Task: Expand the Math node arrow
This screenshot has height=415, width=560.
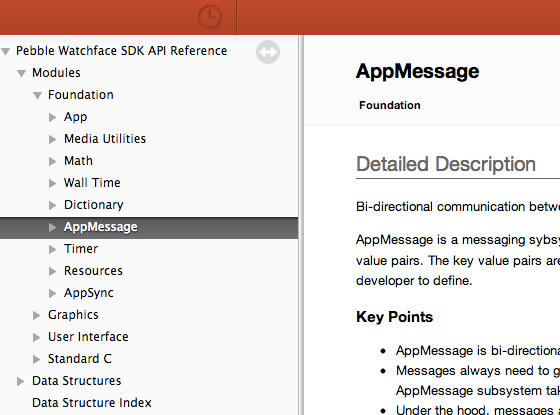Action: tap(52, 161)
